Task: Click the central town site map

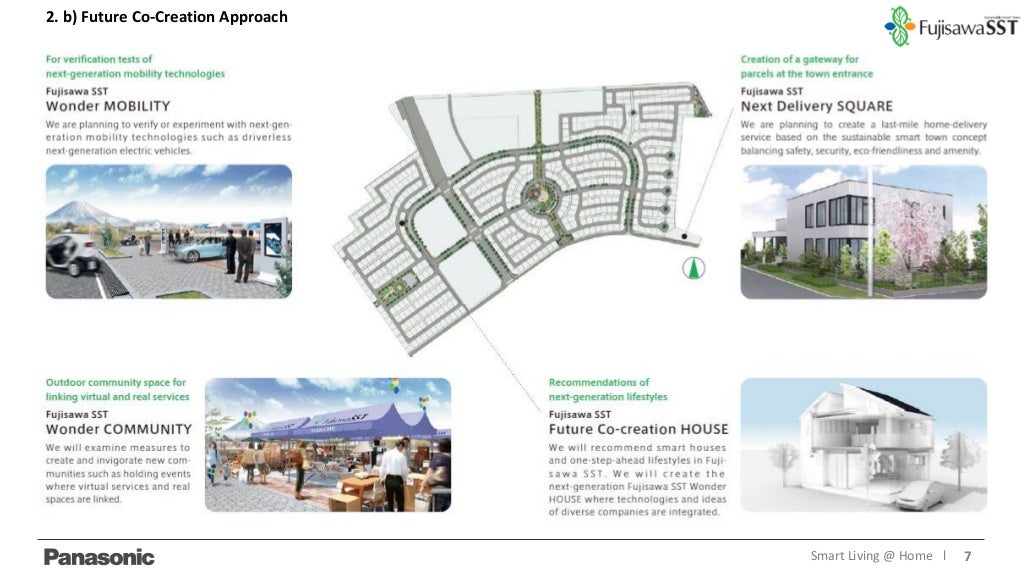Action: click(x=522, y=219)
